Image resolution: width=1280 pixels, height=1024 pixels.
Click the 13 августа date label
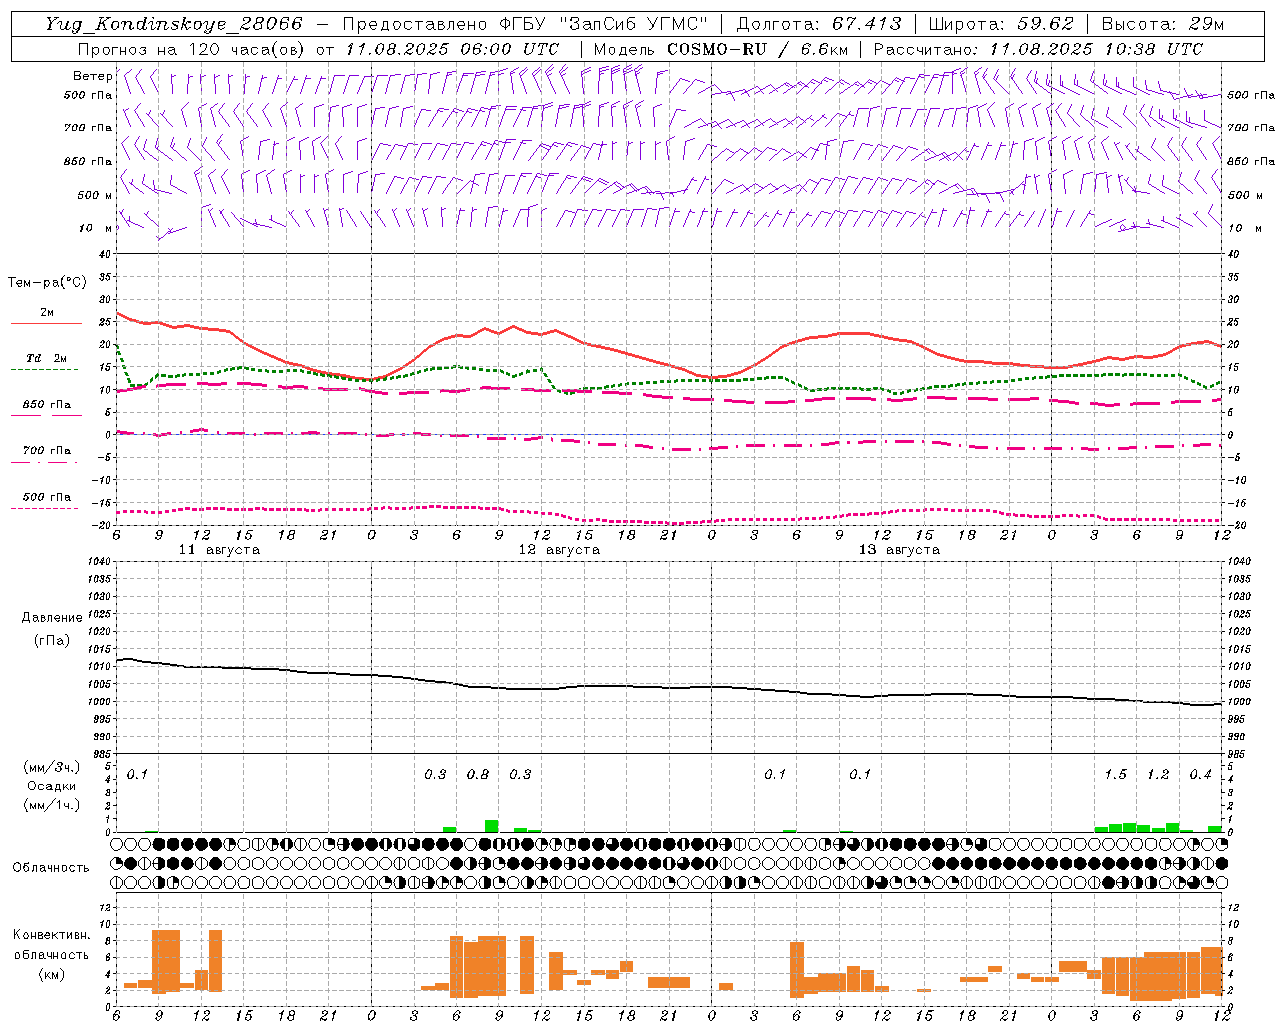coord(899,550)
